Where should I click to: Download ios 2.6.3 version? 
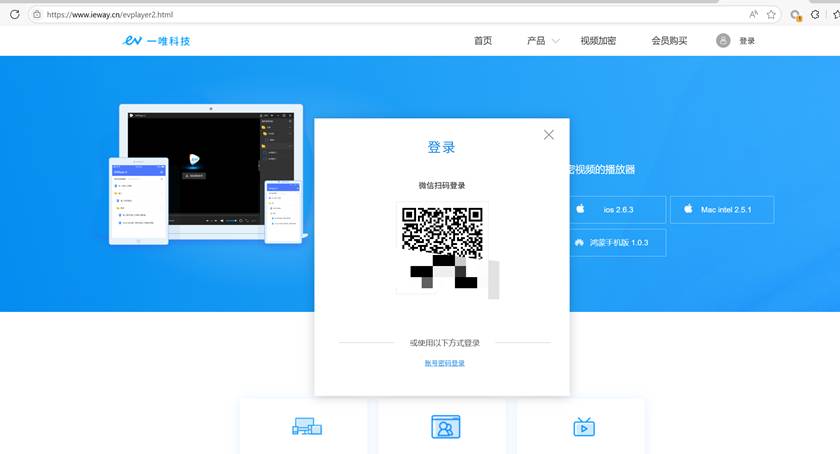click(618, 210)
